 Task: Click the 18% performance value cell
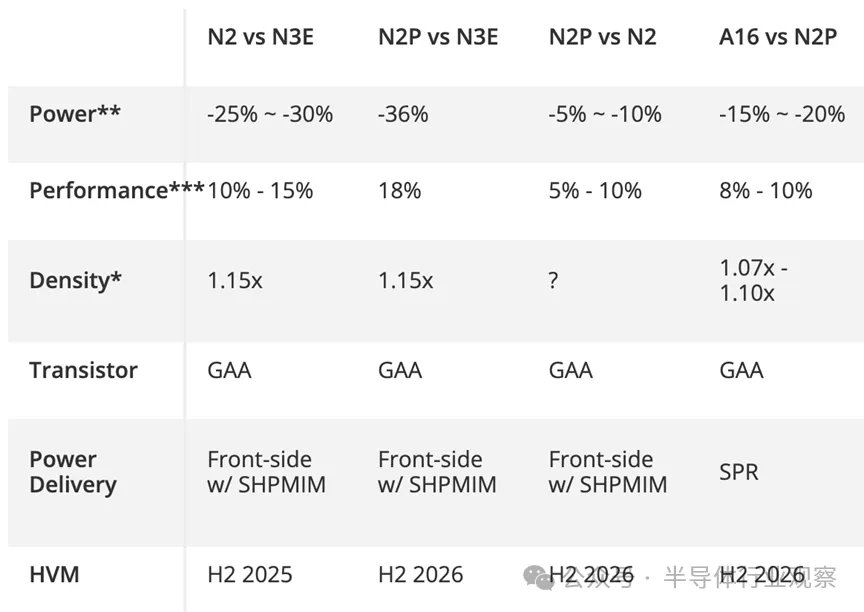click(x=399, y=190)
